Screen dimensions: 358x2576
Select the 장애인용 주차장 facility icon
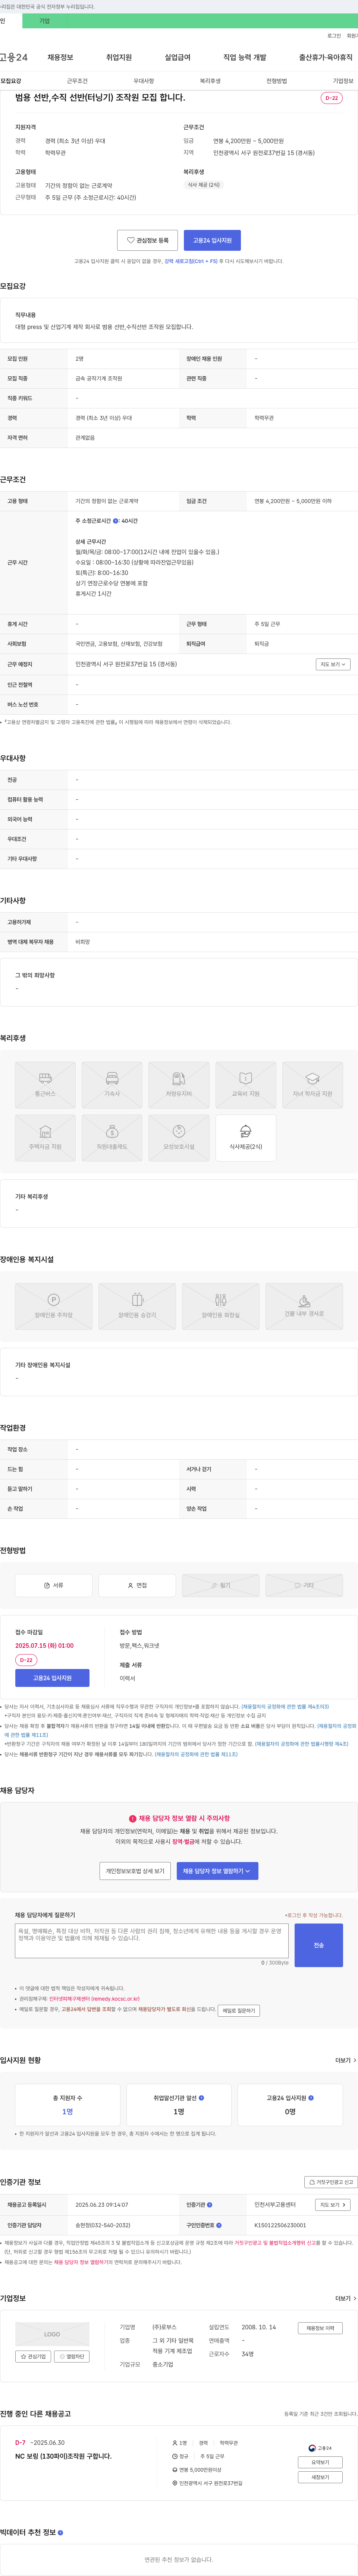pos(54,1306)
